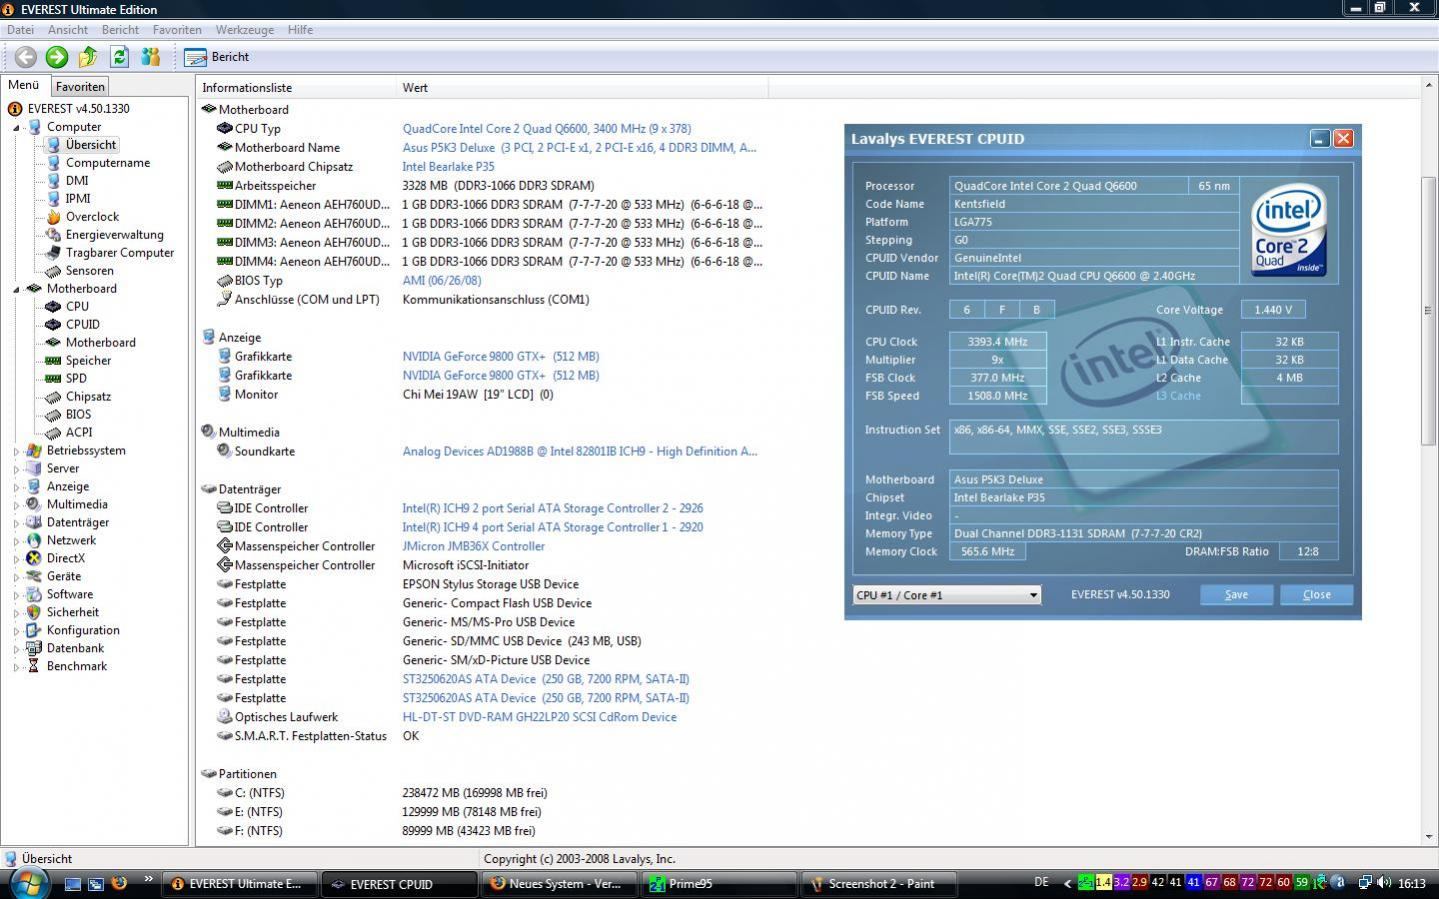
Task: Open the Intel Bearlake P35 chipset link
Action: (x=448, y=167)
